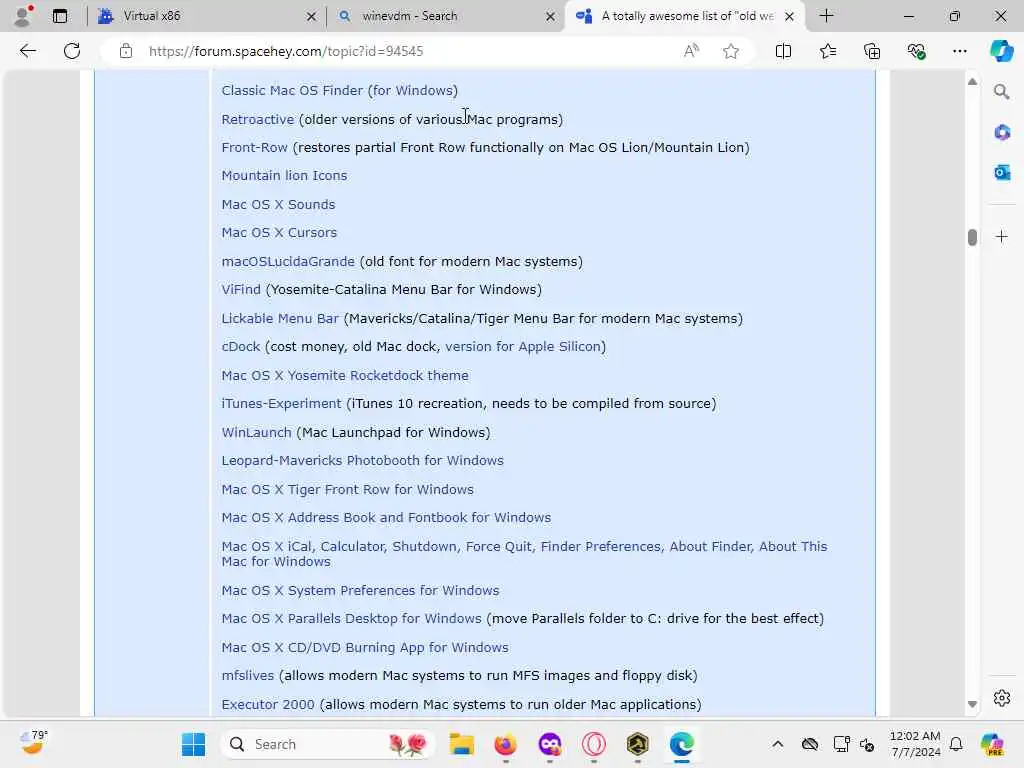Image resolution: width=1024 pixels, height=768 pixels.
Task: Customize sidebar with the plus icon
Action: 1001,236
